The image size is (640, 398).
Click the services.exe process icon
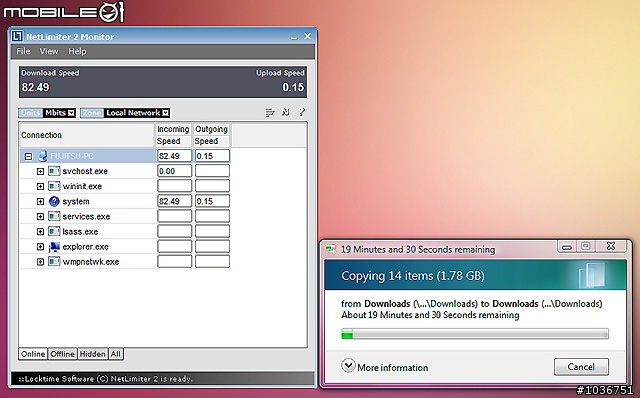54,216
